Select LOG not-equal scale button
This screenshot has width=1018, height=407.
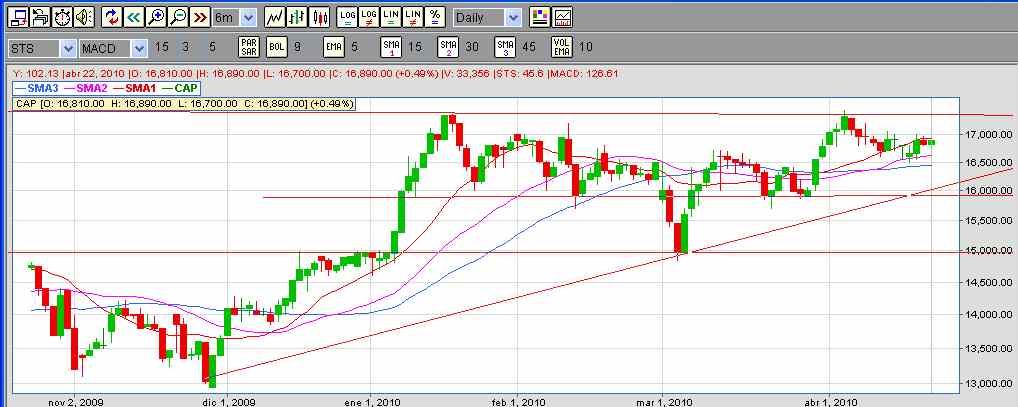tap(369, 17)
